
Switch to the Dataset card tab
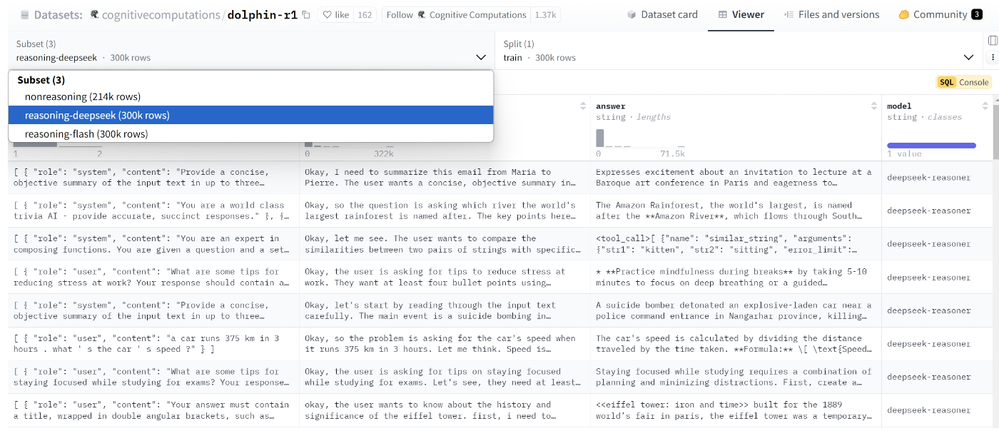[662, 15]
